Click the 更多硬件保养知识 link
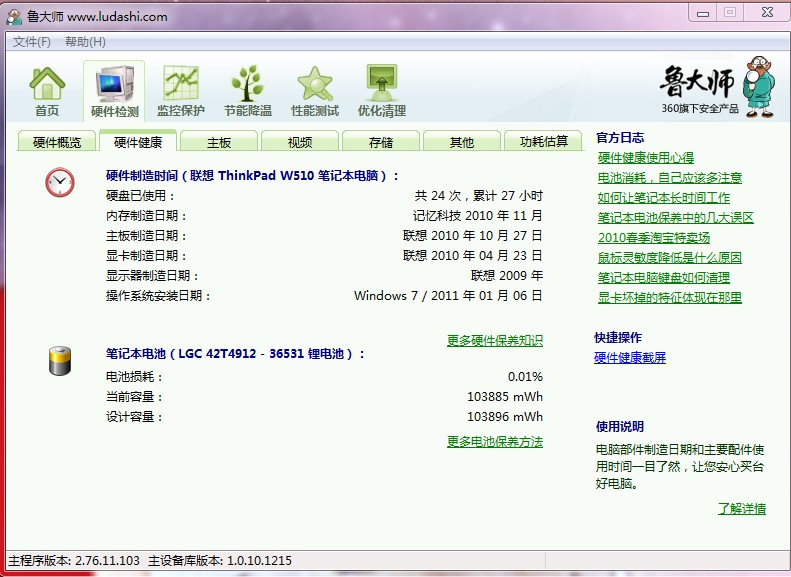 click(495, 340)
